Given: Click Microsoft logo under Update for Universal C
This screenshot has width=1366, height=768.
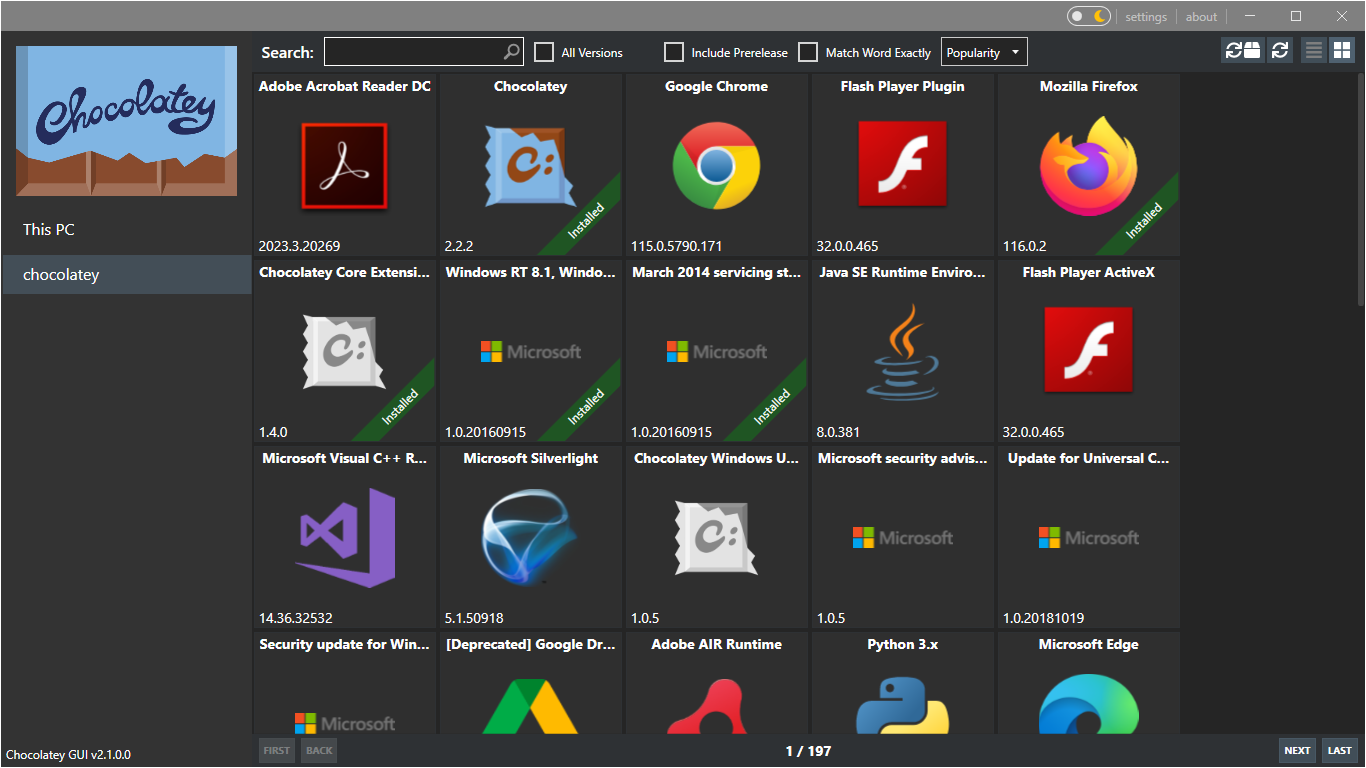Looking at the screenshot, I should pos(1088,538).
